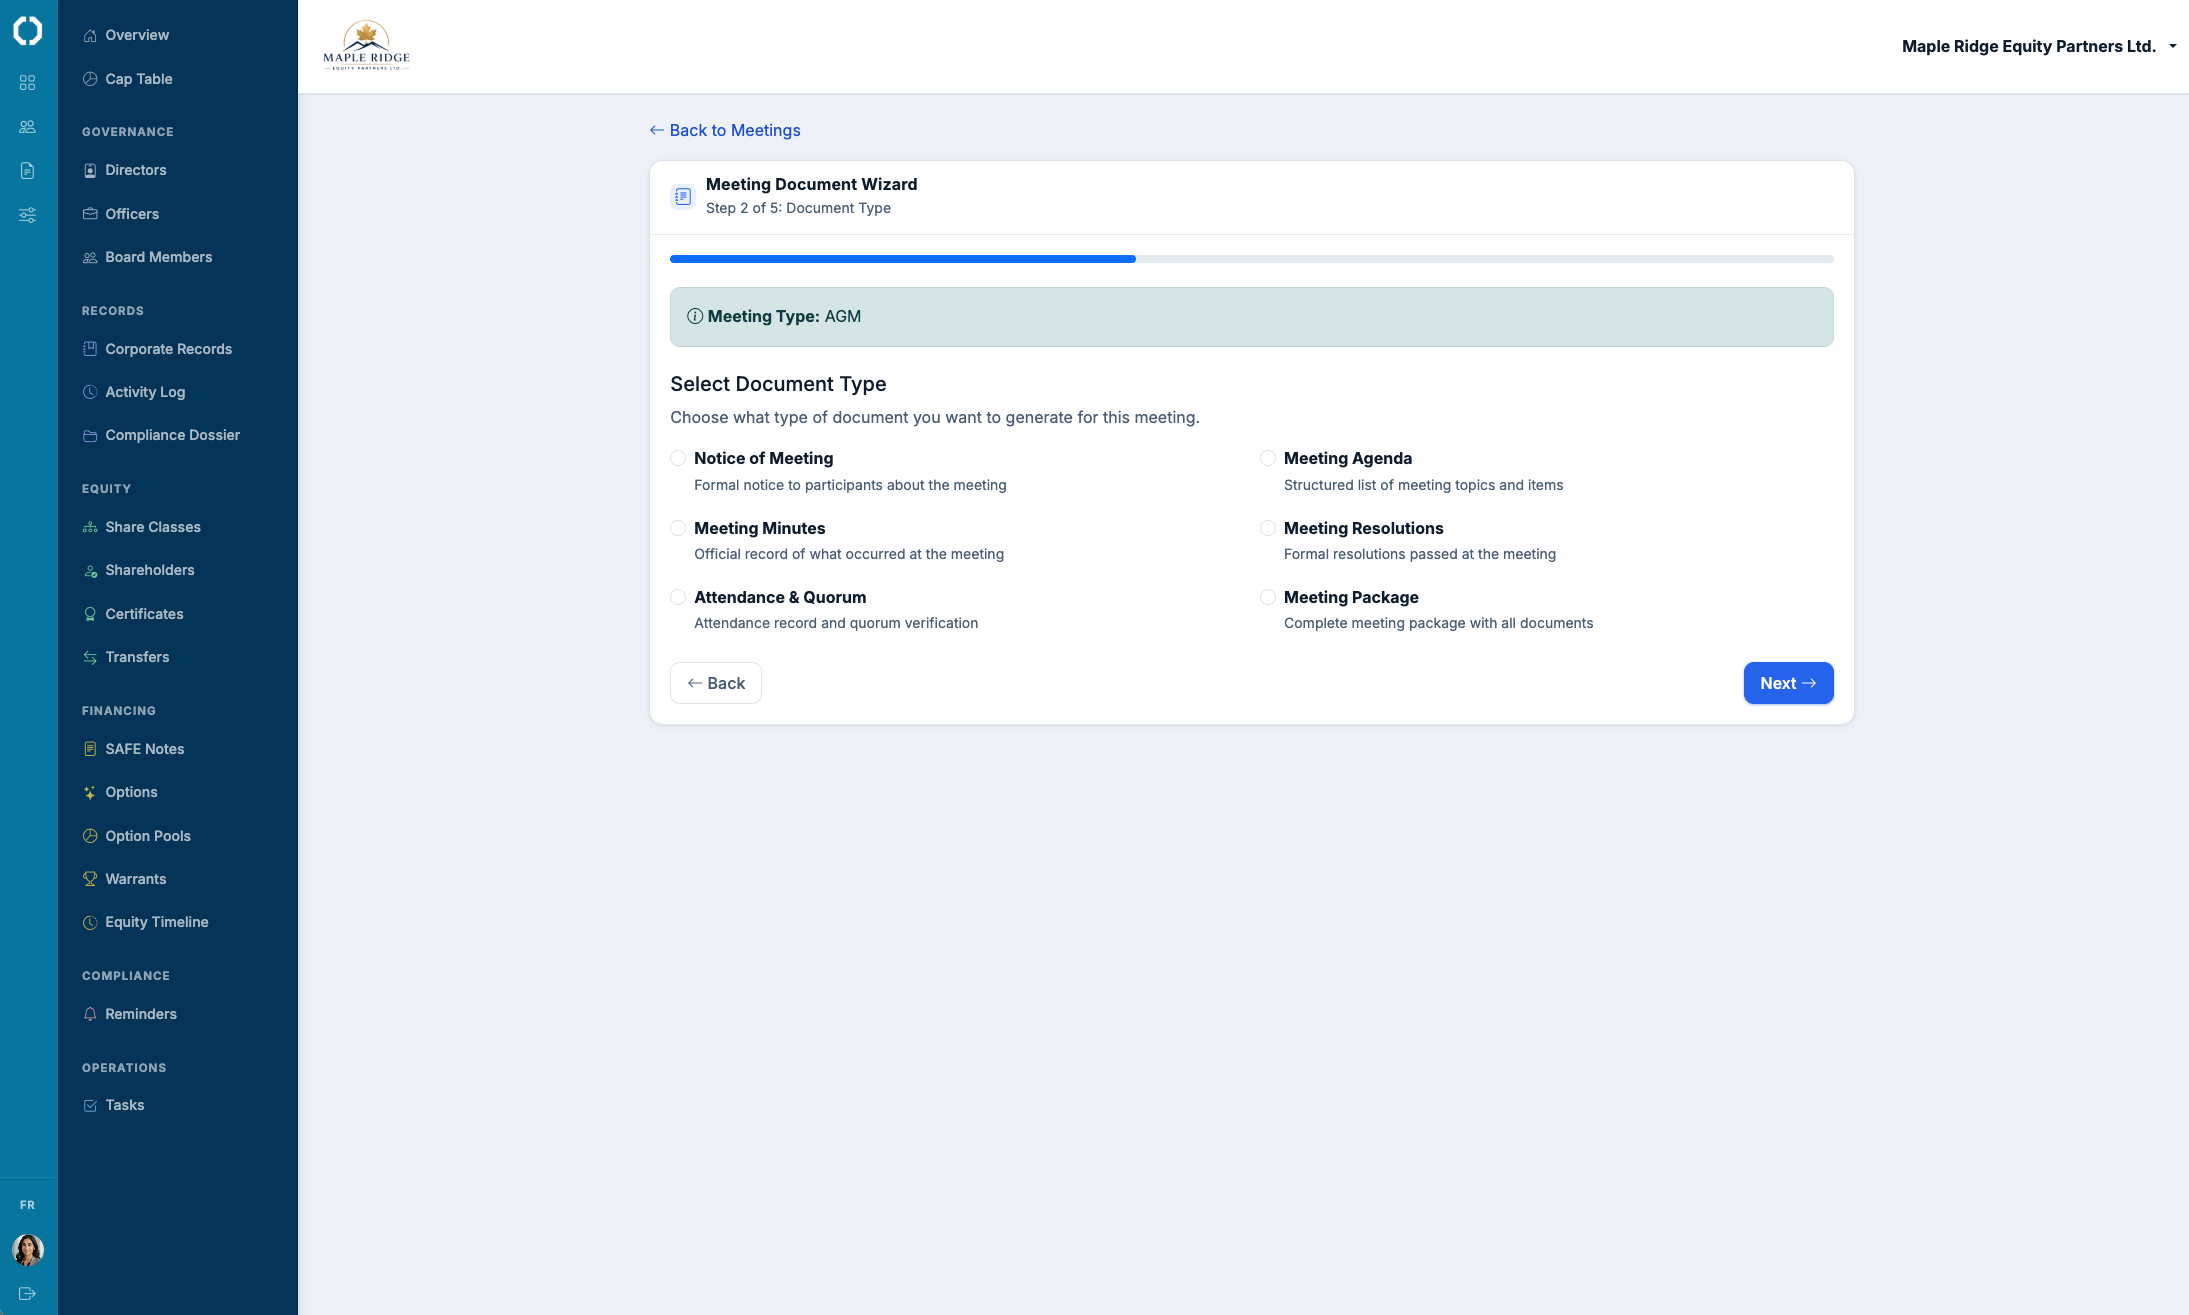
Task: Click the Official record of what occurred description
Action: [849, 554]
